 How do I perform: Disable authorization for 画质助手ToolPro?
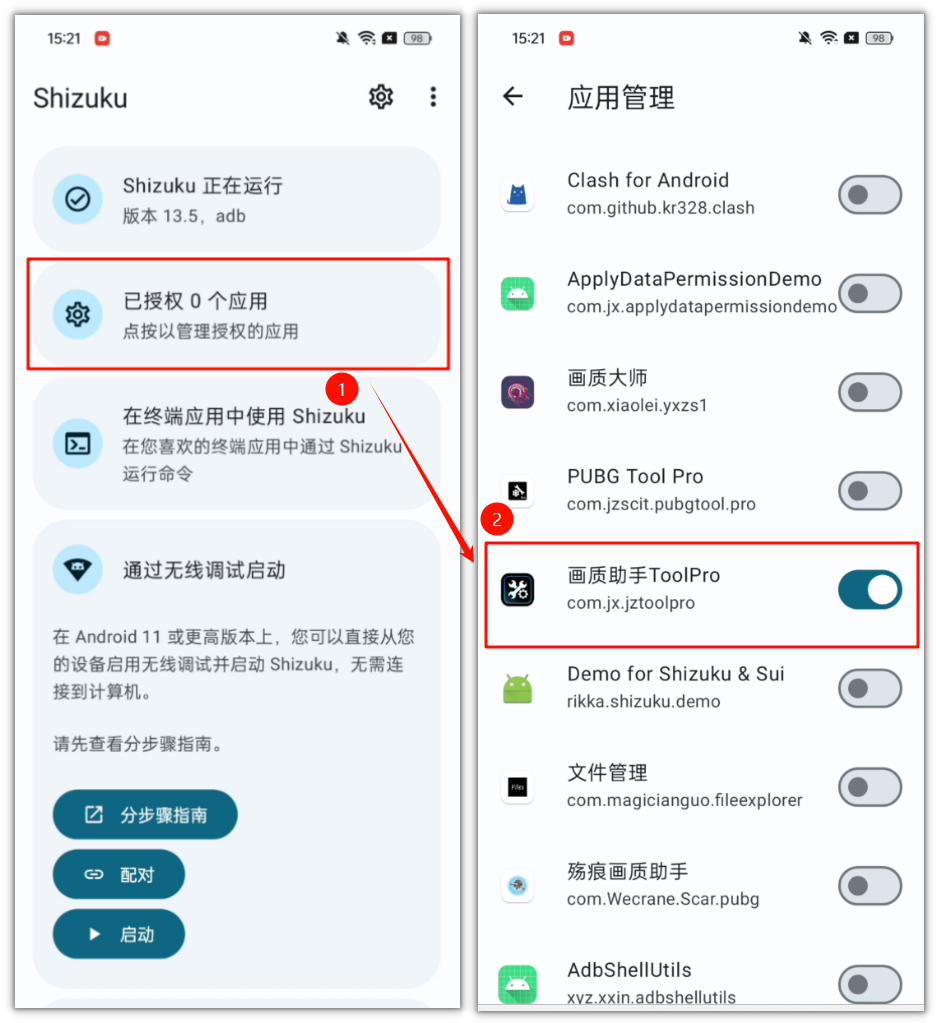pos(870,590)
